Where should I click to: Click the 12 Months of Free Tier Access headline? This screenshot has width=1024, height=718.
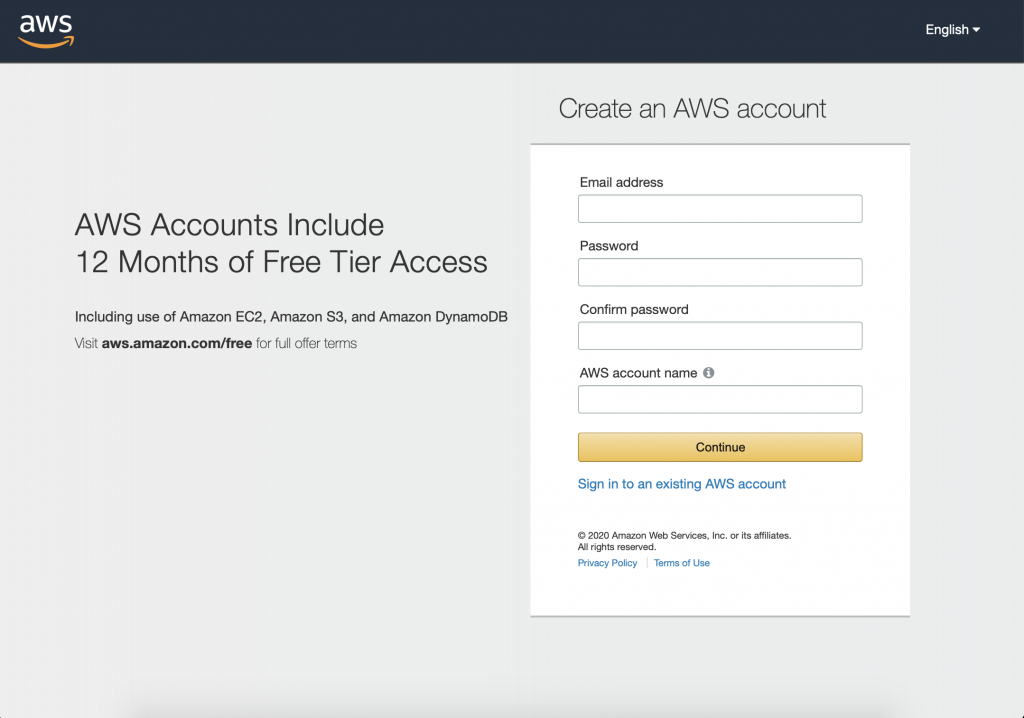tap(281, 262)
